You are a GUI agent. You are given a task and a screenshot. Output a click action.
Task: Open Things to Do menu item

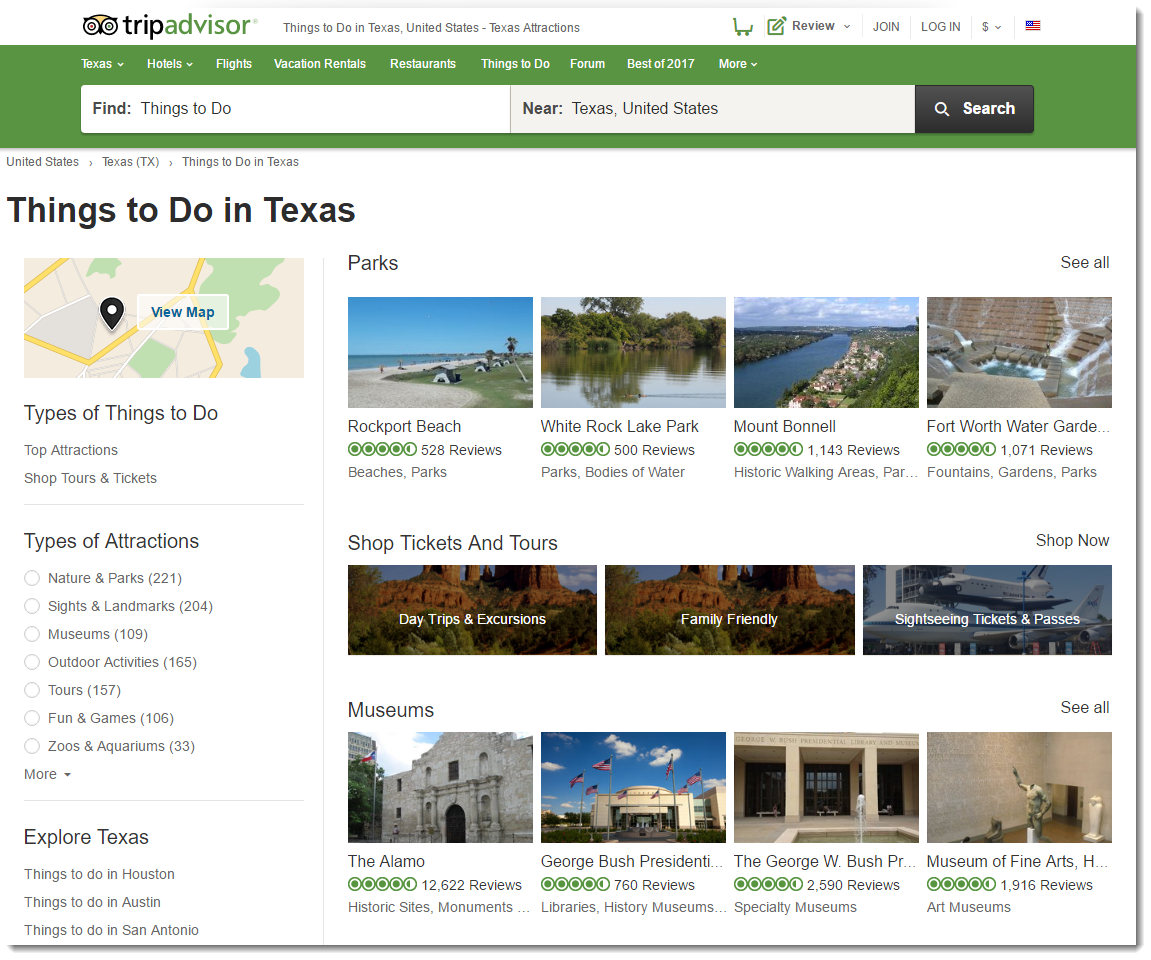[515, 64]
